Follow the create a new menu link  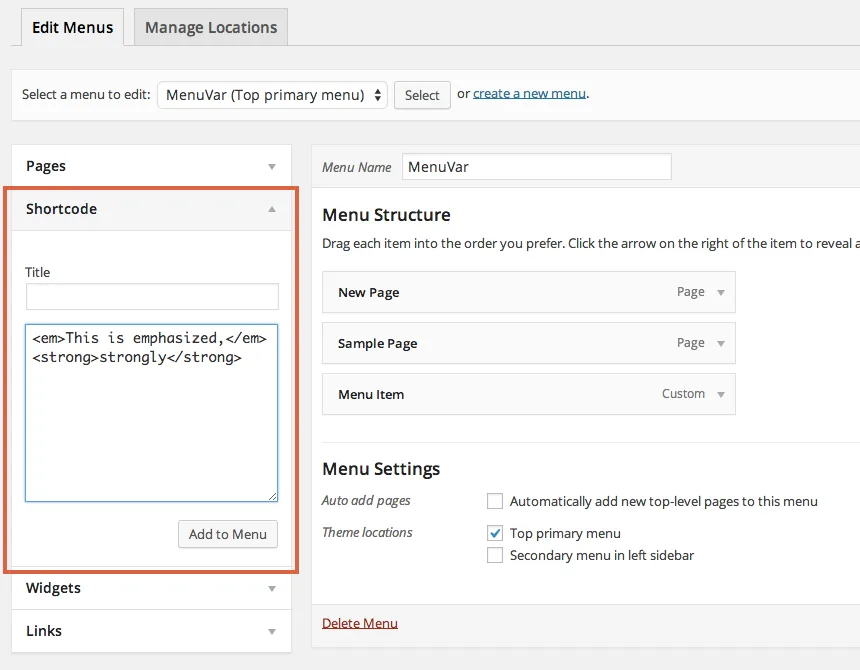tap(529, 94)
